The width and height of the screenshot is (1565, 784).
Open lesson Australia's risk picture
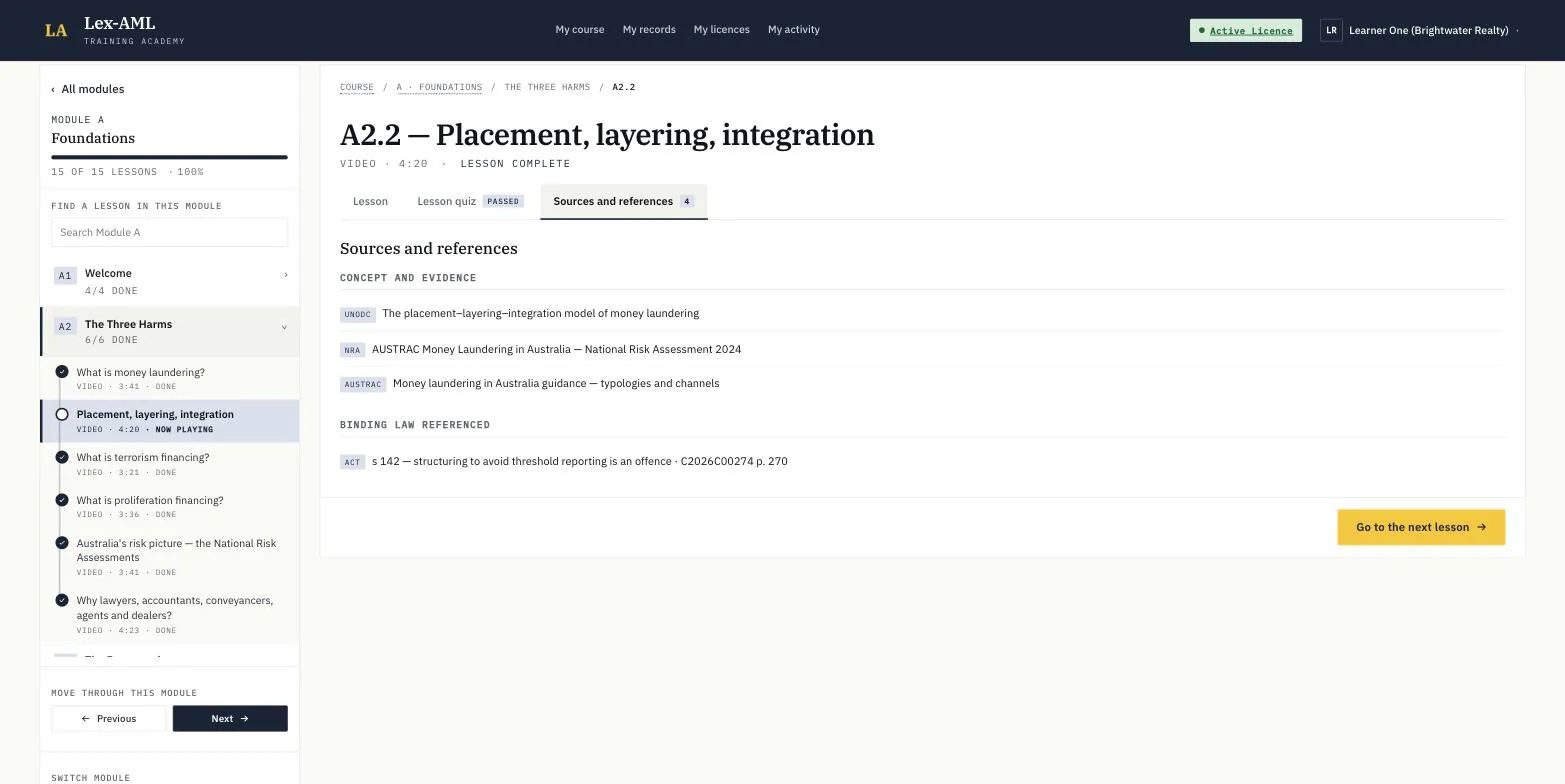170,557
